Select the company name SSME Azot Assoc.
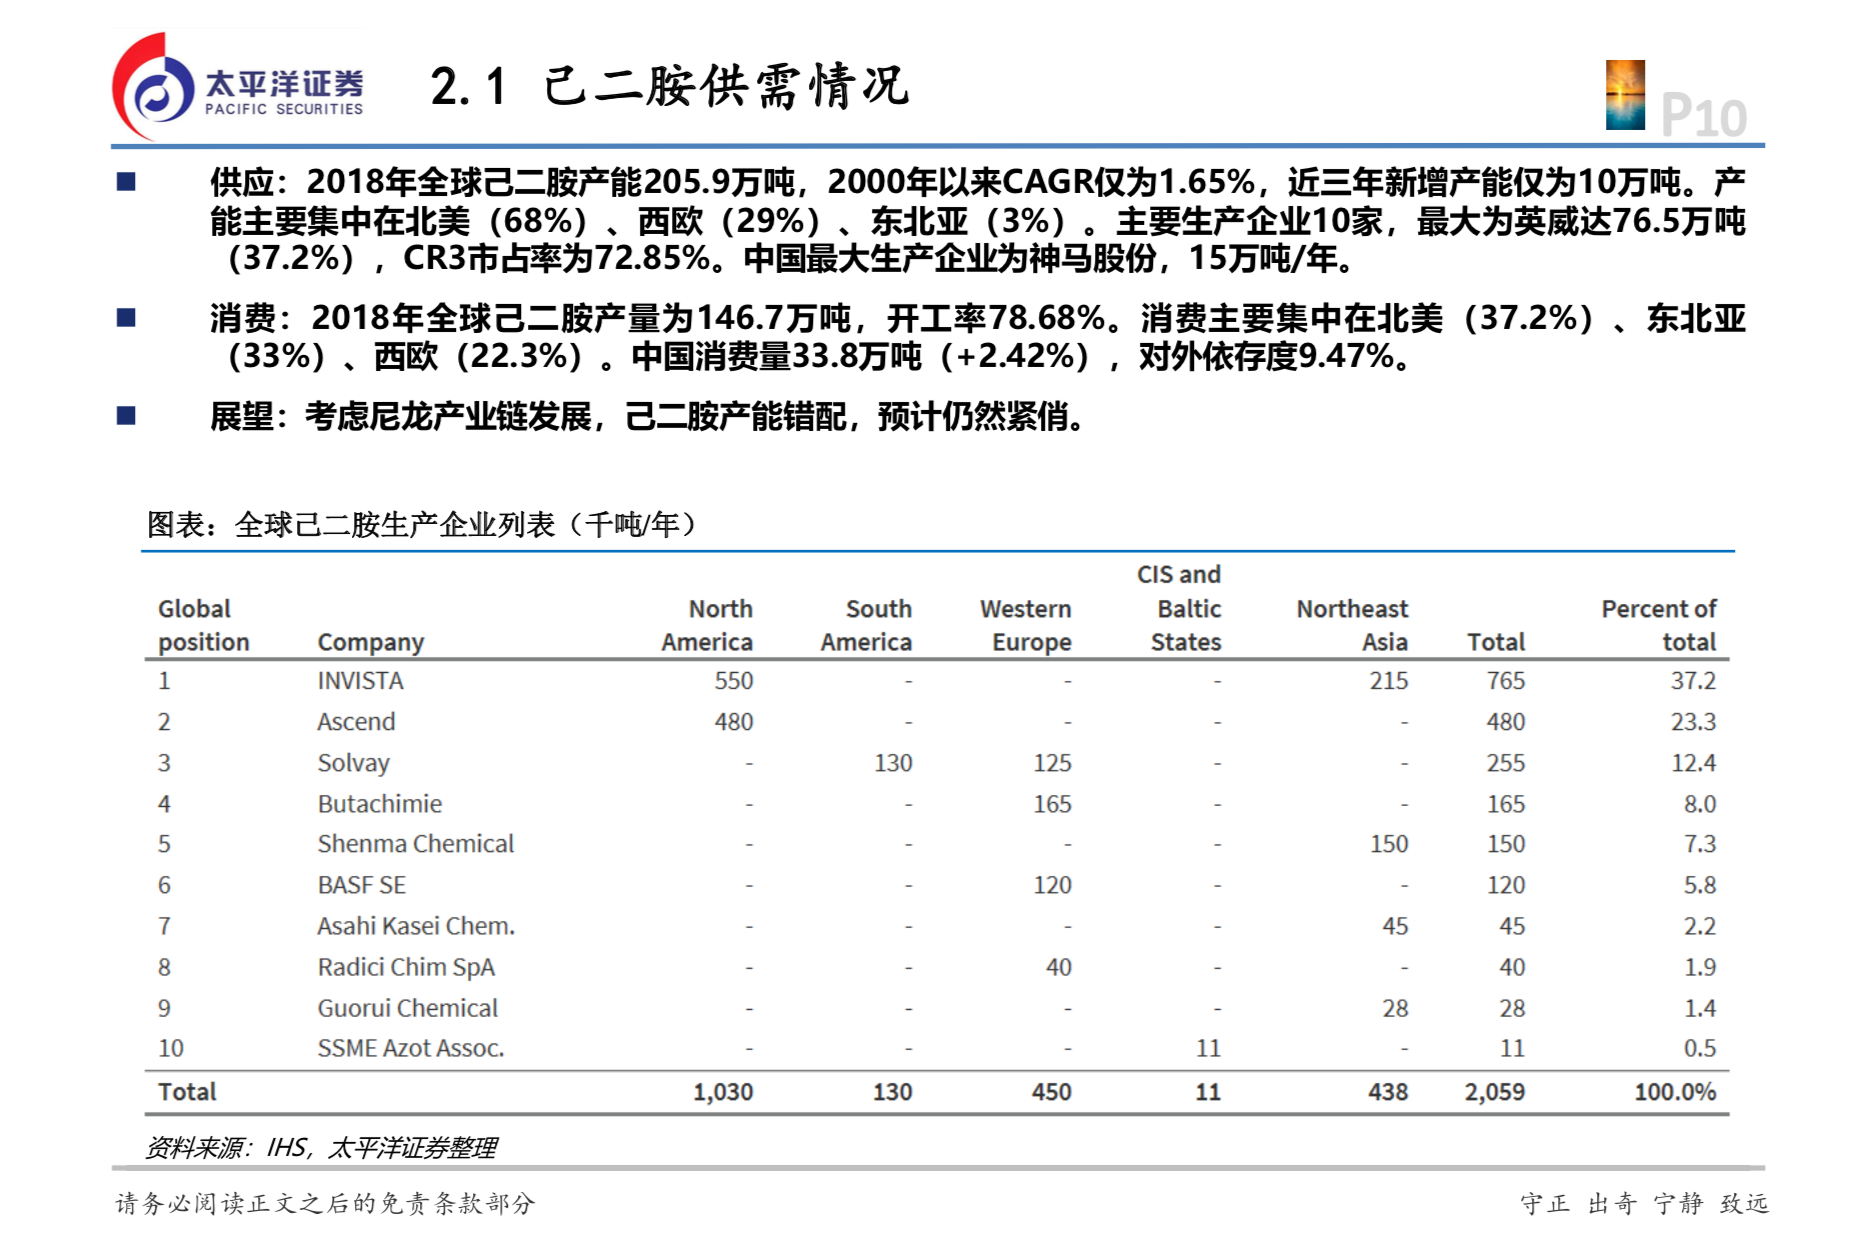 coord(410,1048)
